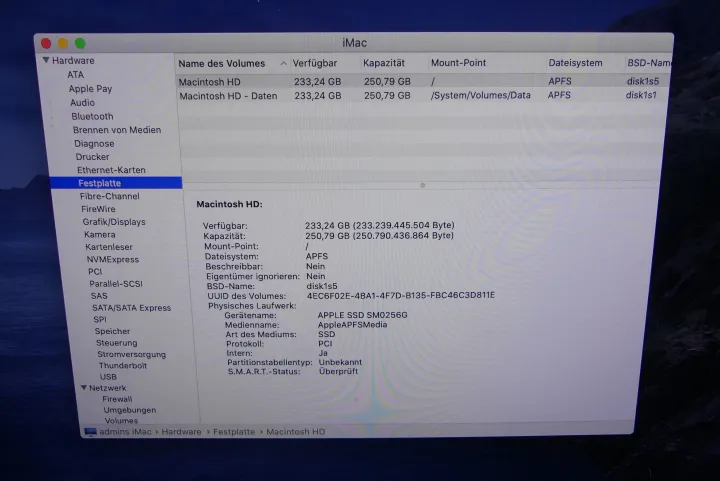Open NVMExpress entry
The width and height of the screenshot is (720, 481).
112,259
